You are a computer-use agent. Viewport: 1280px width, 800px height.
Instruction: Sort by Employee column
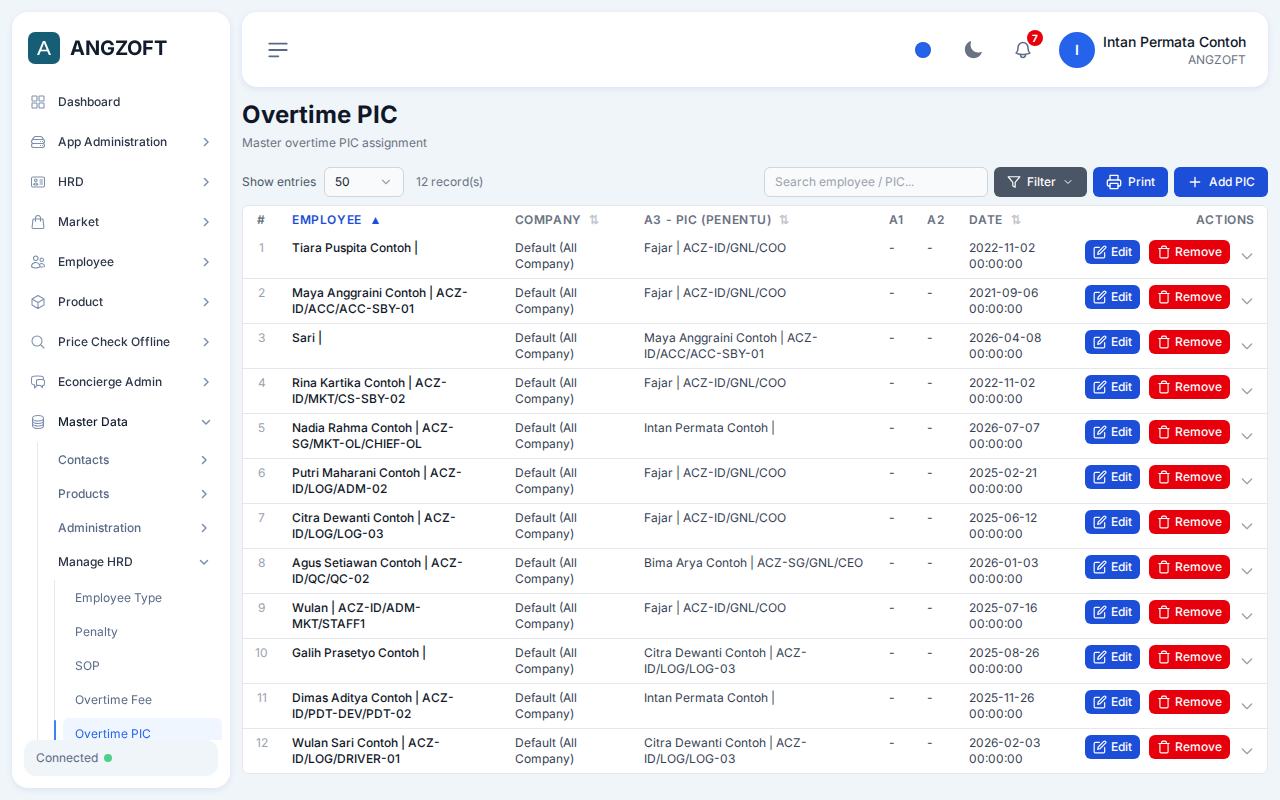click(336, 220)
